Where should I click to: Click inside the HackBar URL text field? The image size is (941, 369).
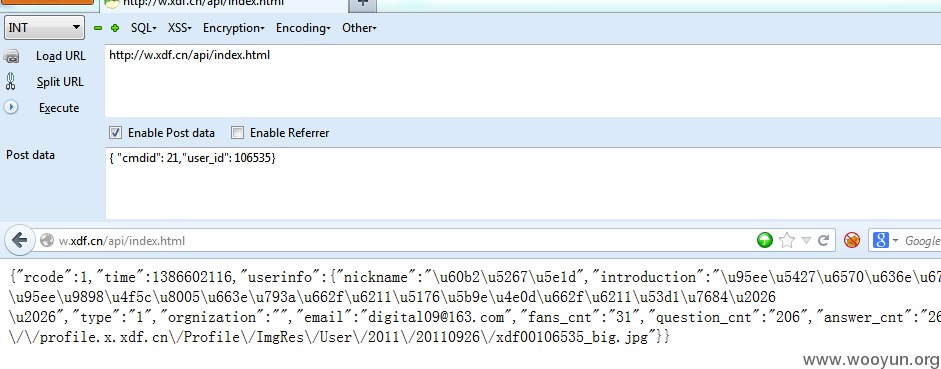pos(522,80)
